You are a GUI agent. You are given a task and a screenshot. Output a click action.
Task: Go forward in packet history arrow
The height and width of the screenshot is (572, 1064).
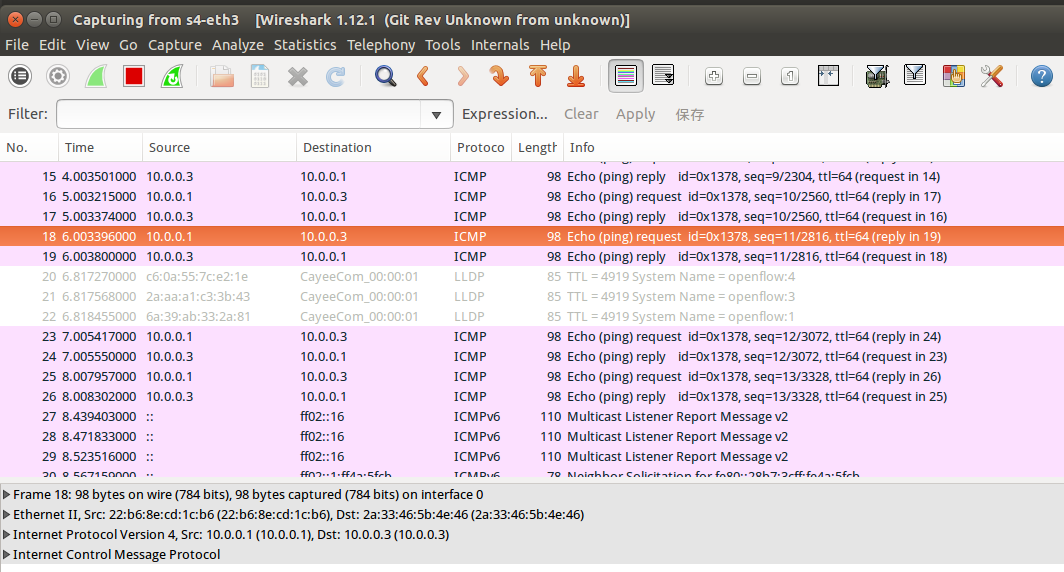[x=462, y=76]
